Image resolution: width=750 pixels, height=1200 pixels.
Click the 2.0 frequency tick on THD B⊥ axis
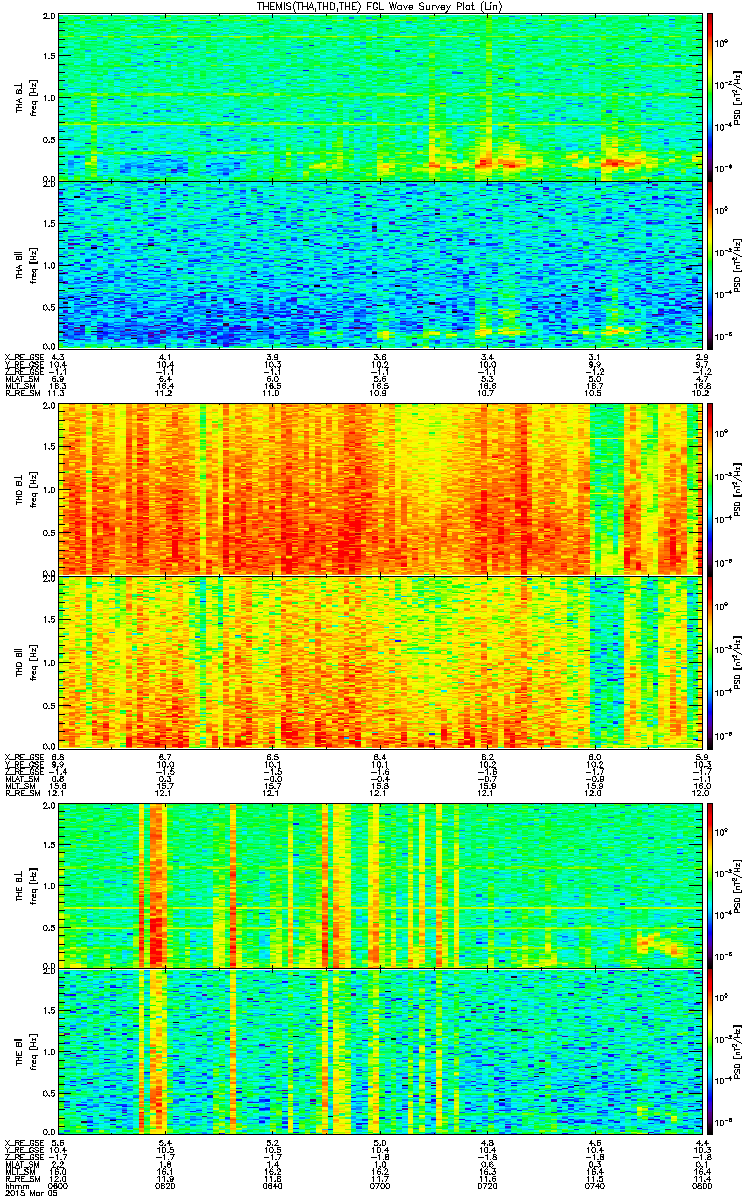[48, 407]
